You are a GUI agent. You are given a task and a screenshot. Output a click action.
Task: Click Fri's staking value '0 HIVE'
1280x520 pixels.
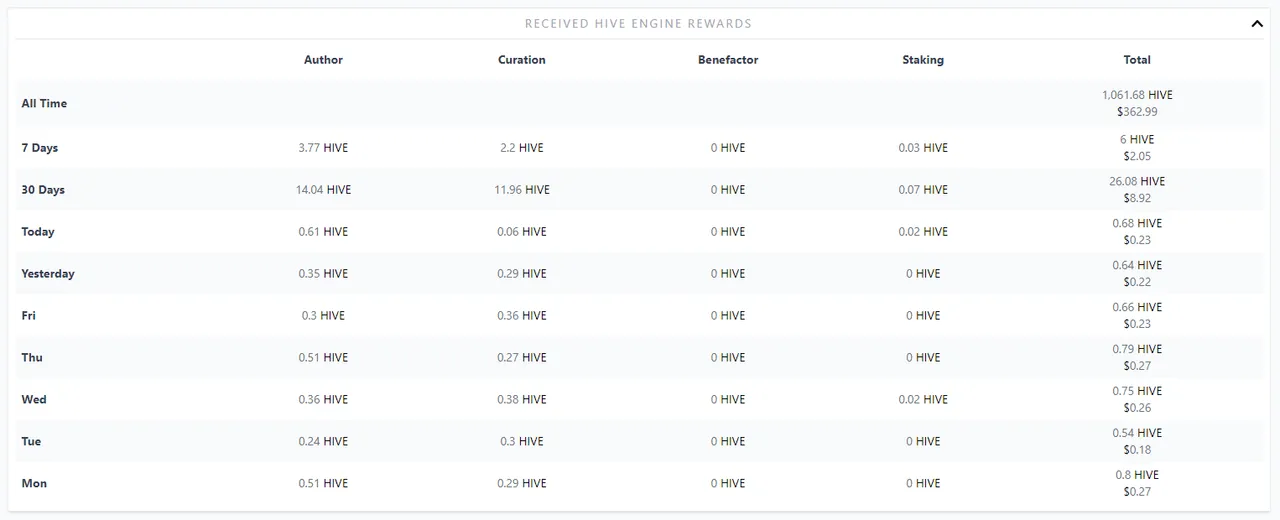923,316
